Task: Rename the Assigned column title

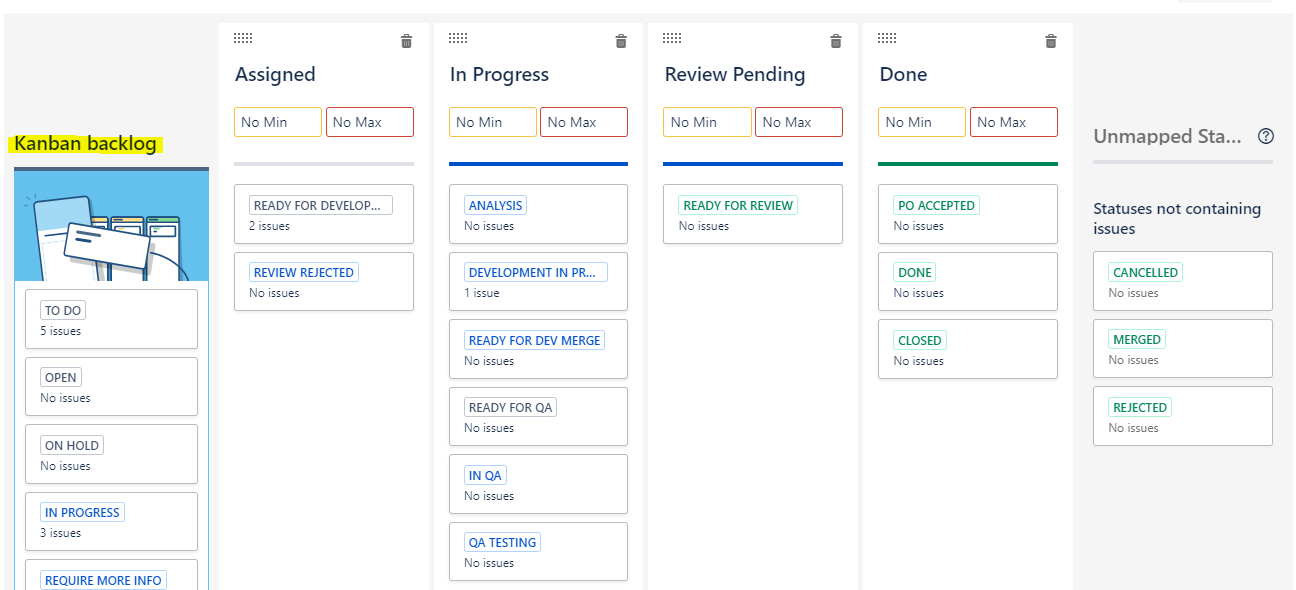Action: coord(275,74)
